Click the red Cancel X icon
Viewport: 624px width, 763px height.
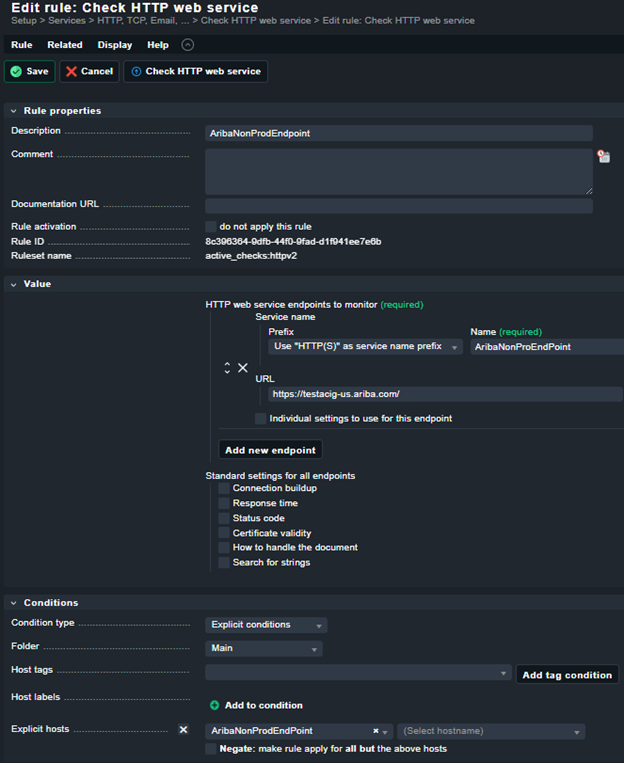click(71, 72)
